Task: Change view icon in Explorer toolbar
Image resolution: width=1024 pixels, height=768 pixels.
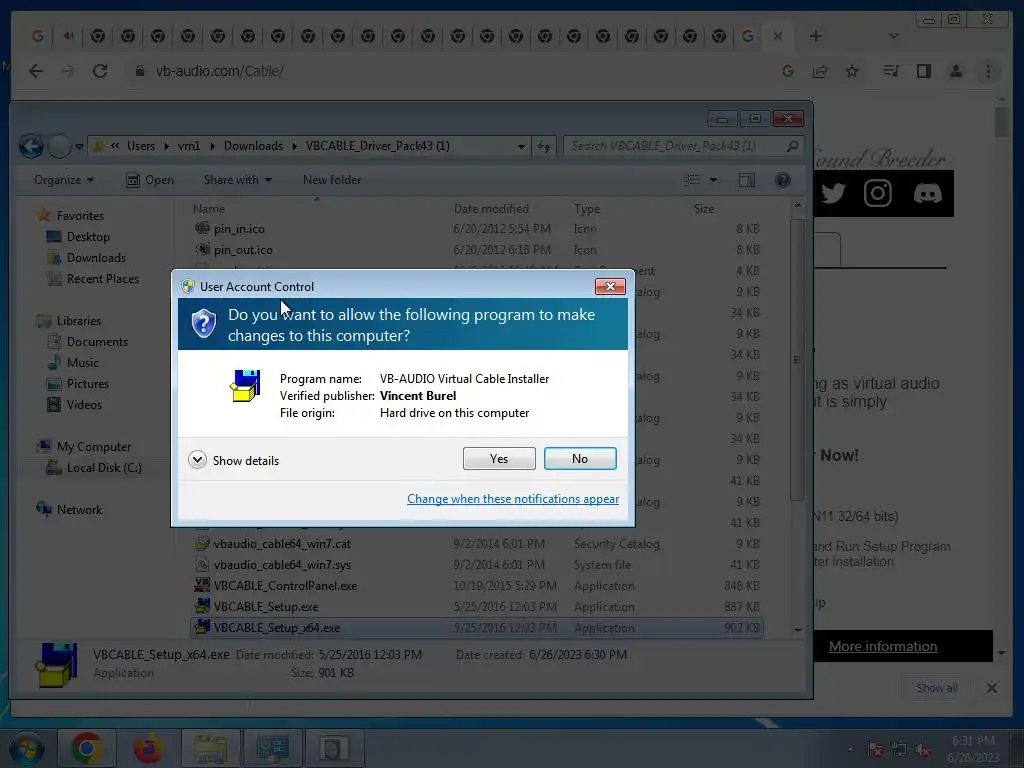Action: (x=692, y=180)
